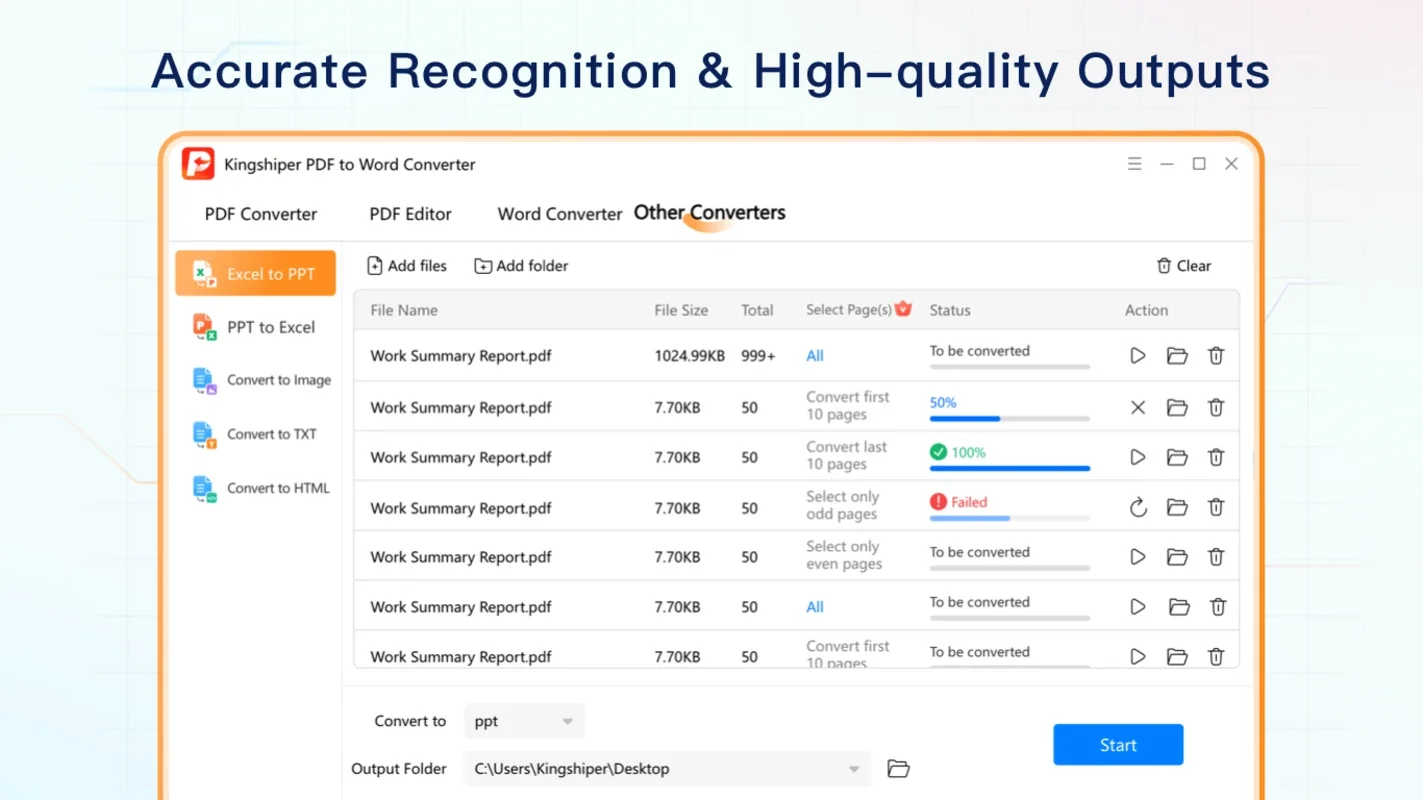
Task: Click the 100% completed progress bar
Action: point(1010,469)
